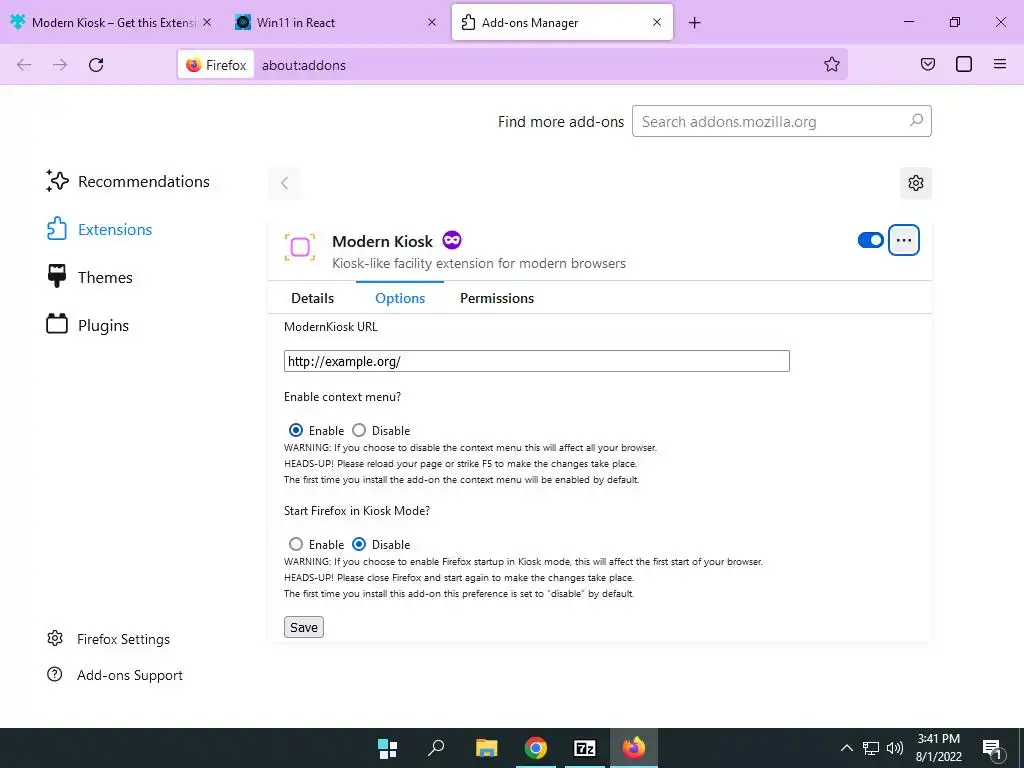Image resolution: width=1024 pixels, height=768 pixels.
Task: Reload the current page
Action: point(96,65)
